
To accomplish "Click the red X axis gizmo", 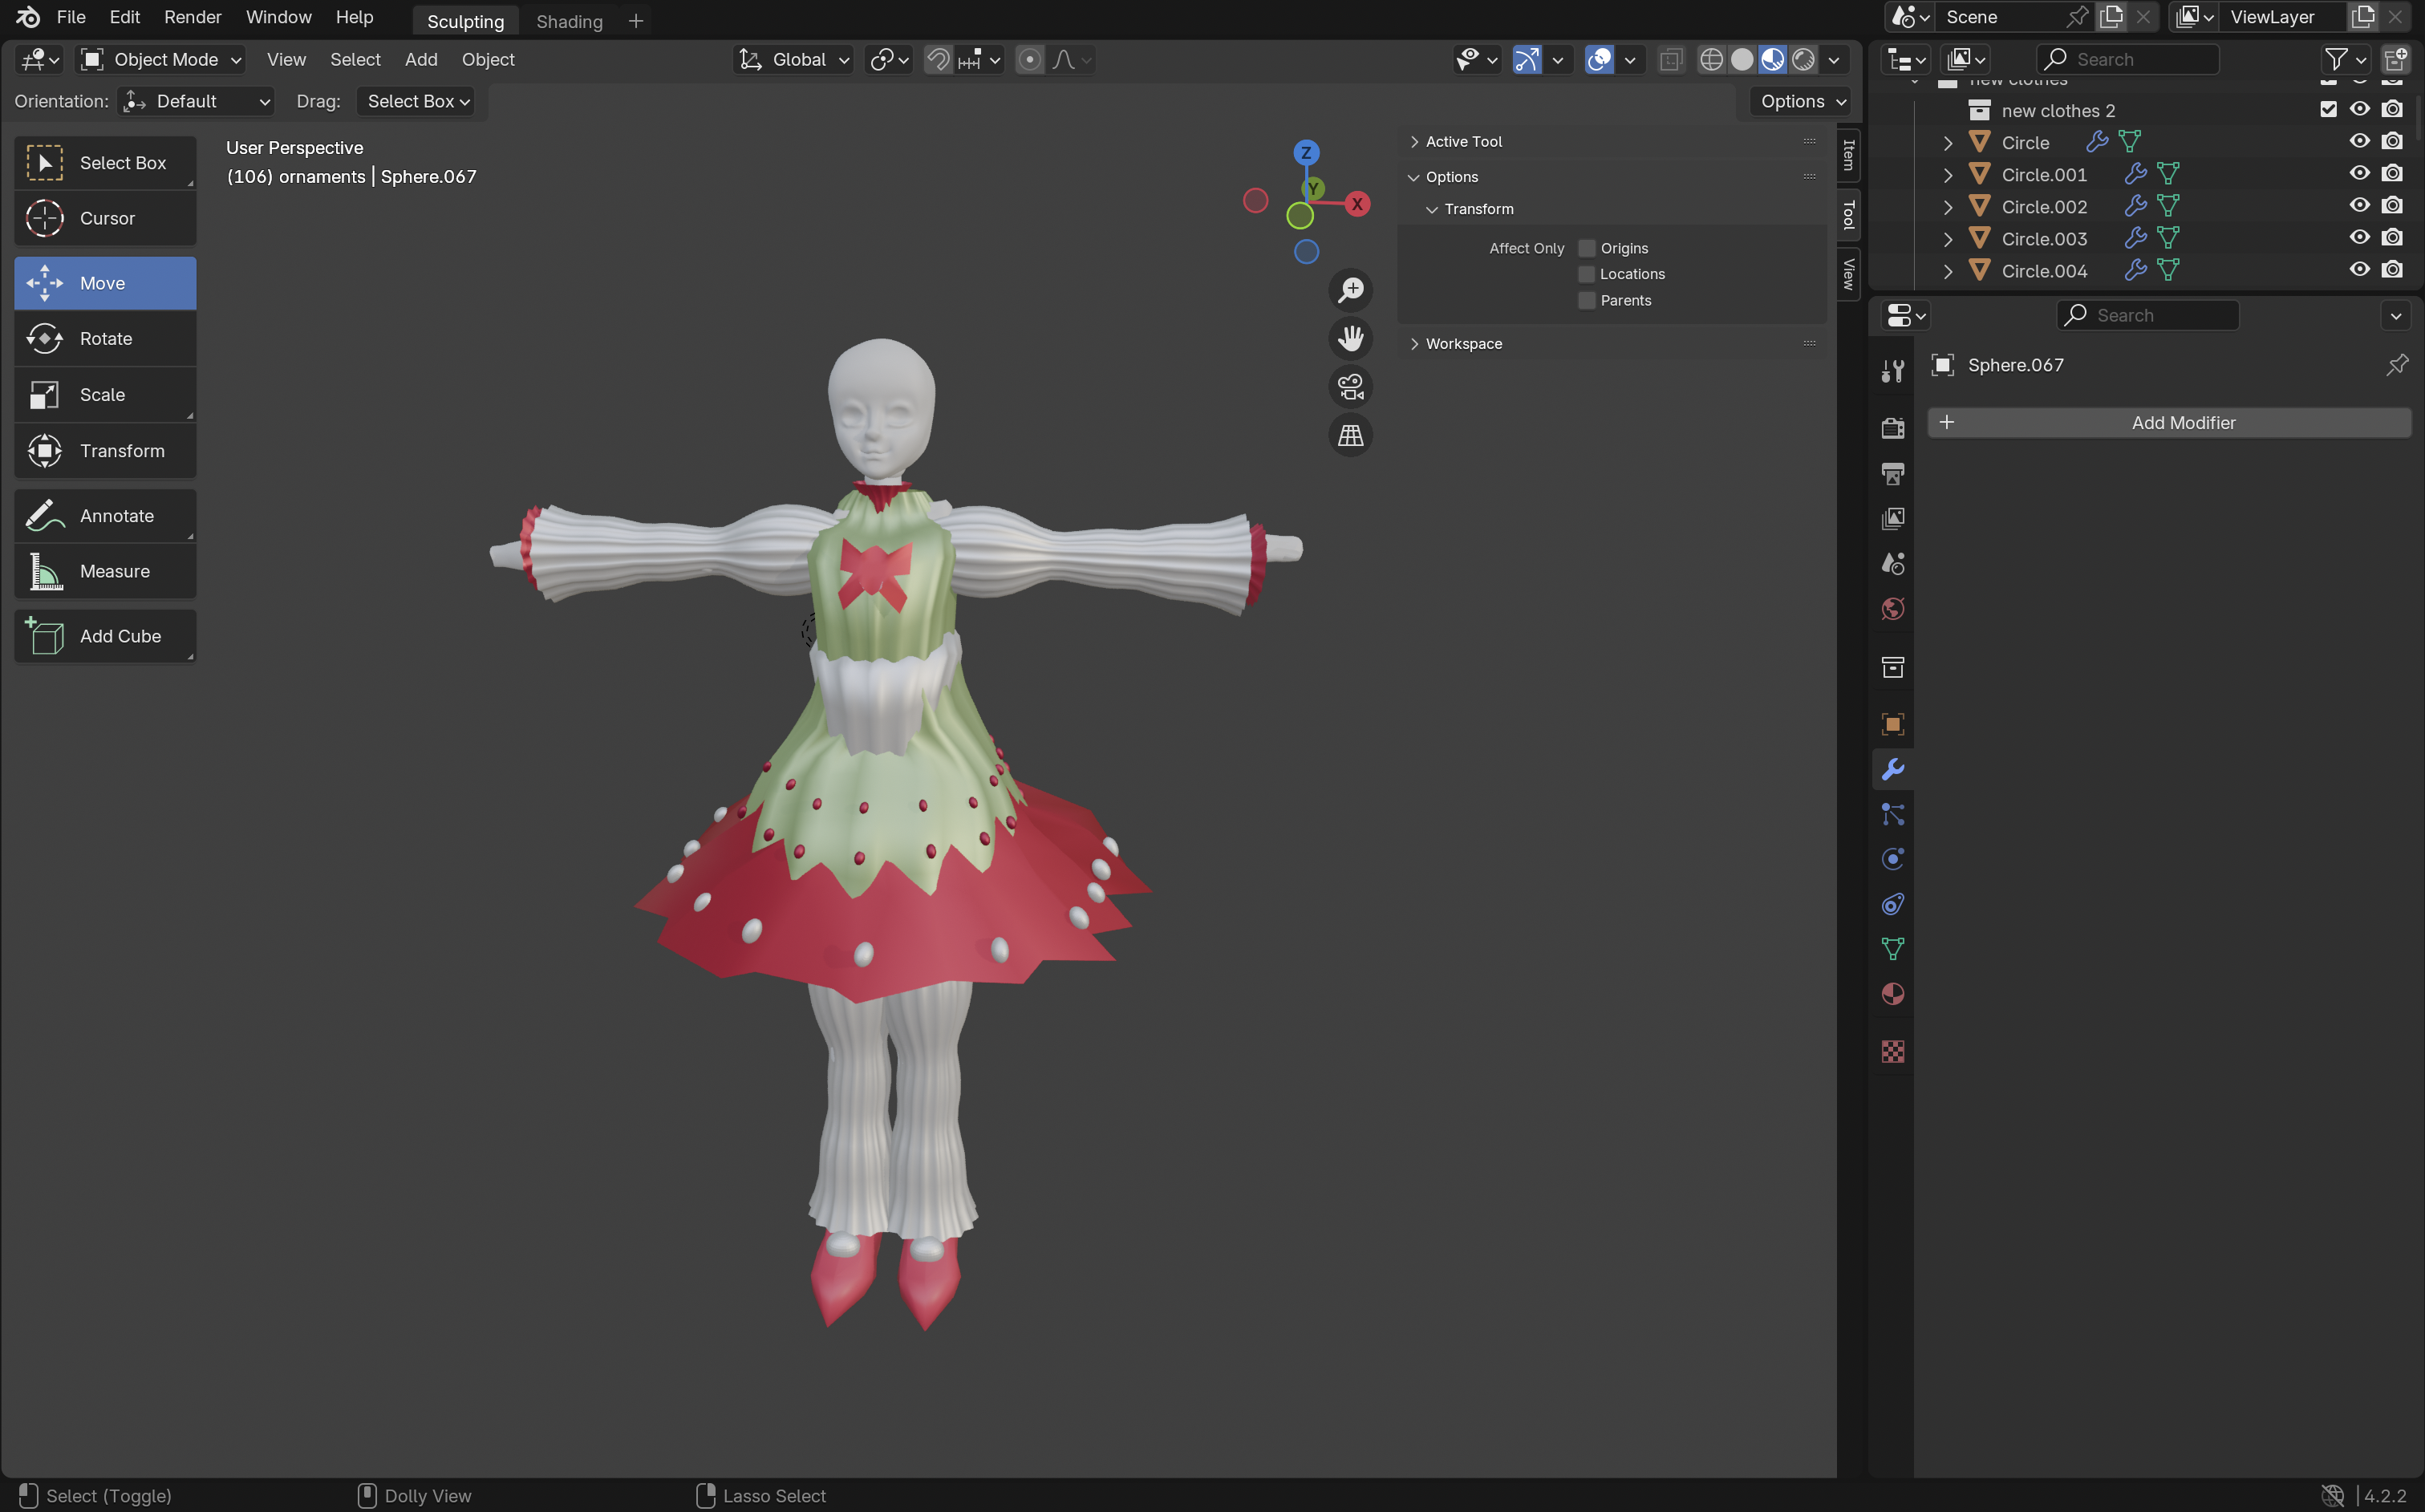I will click(x=1357, y=204).
